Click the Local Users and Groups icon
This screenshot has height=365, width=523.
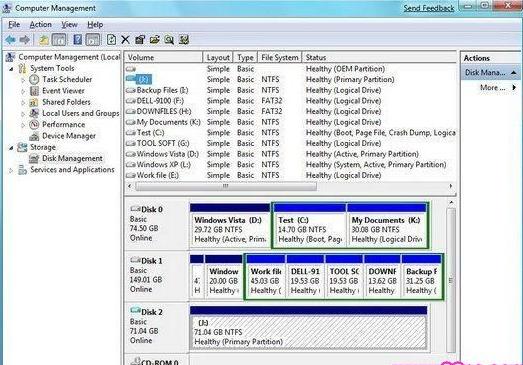(x=34, y=113)
